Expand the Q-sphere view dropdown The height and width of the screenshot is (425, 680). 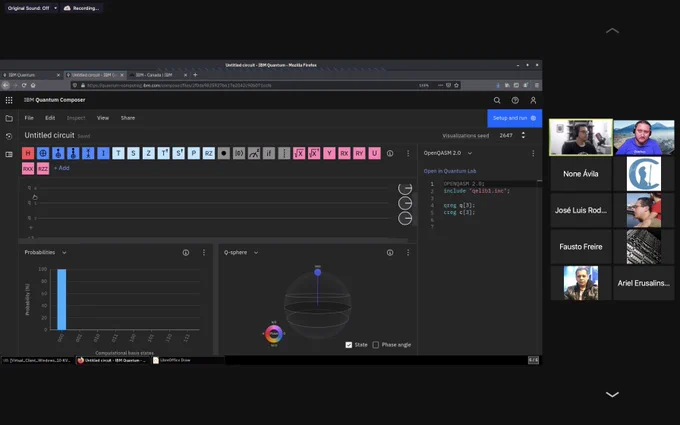[256, 252]
